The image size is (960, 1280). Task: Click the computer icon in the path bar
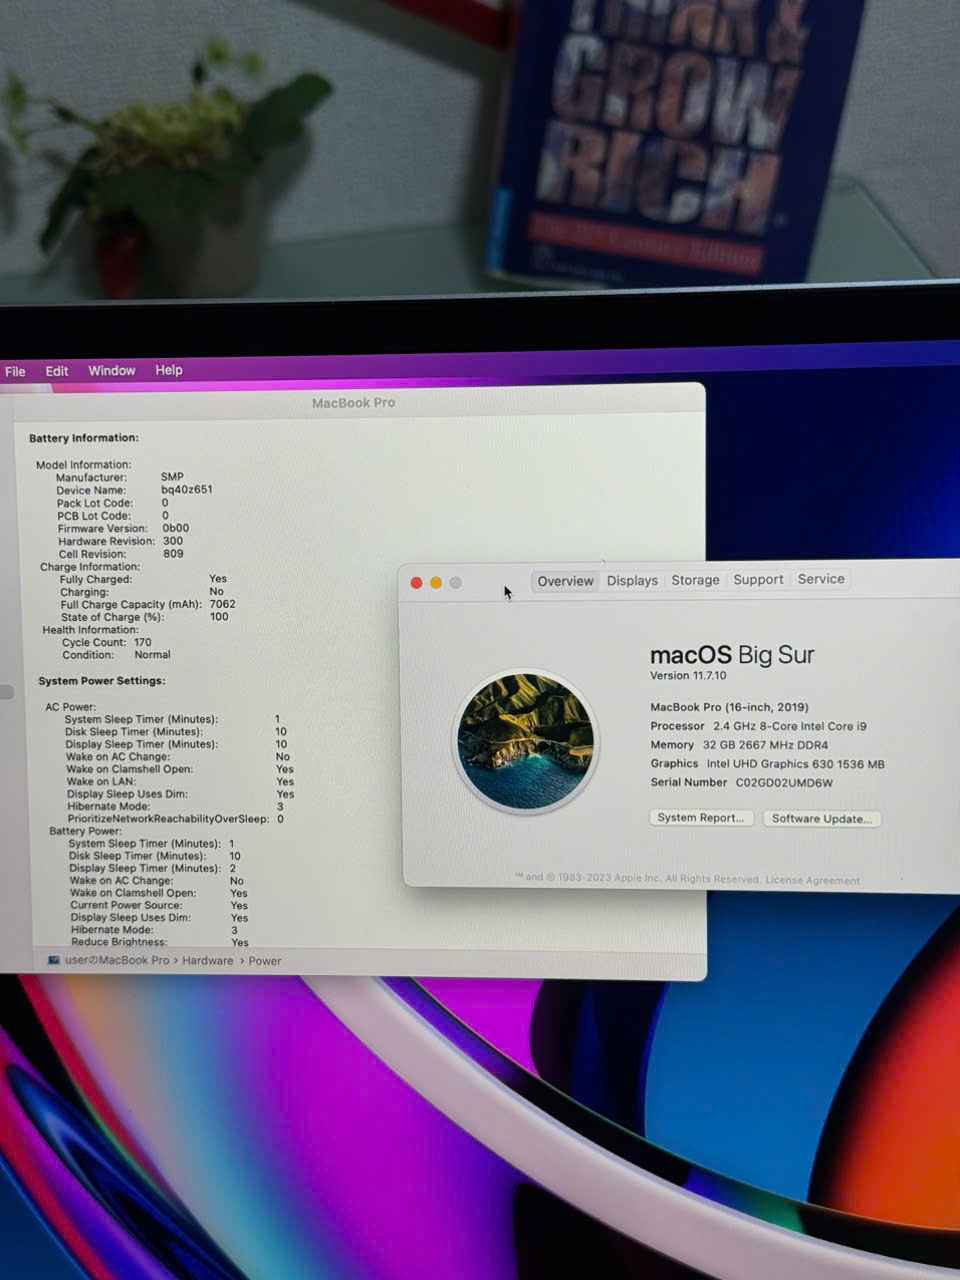[54, 960]
